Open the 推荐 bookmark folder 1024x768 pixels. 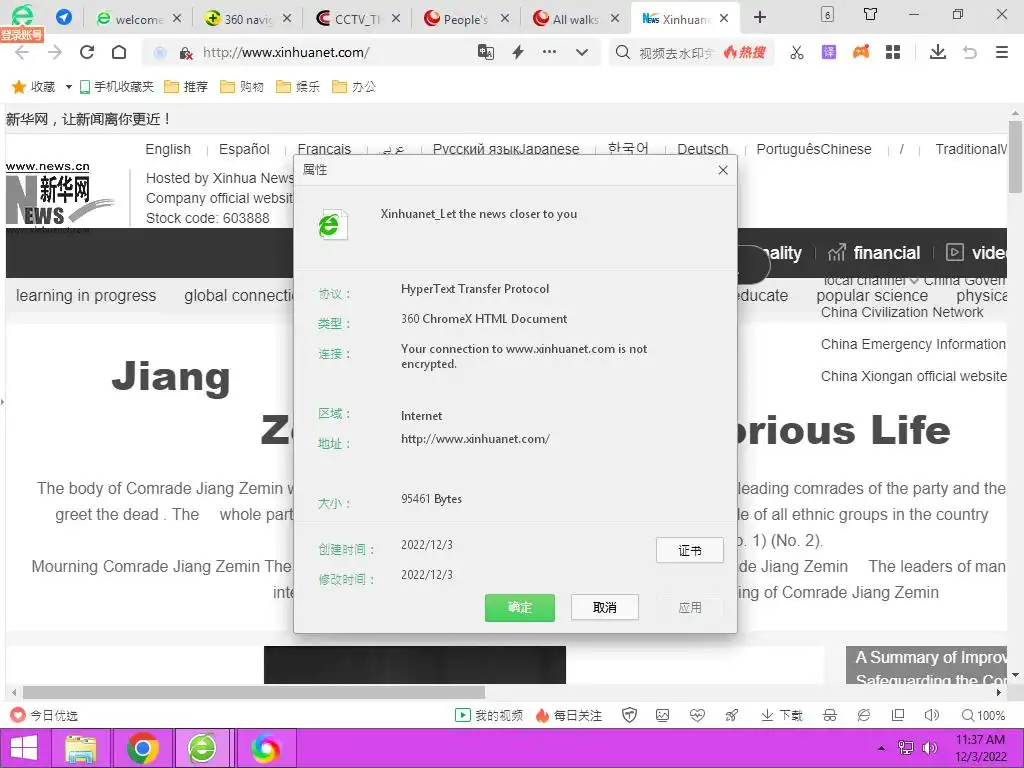[x=186, y=87]
